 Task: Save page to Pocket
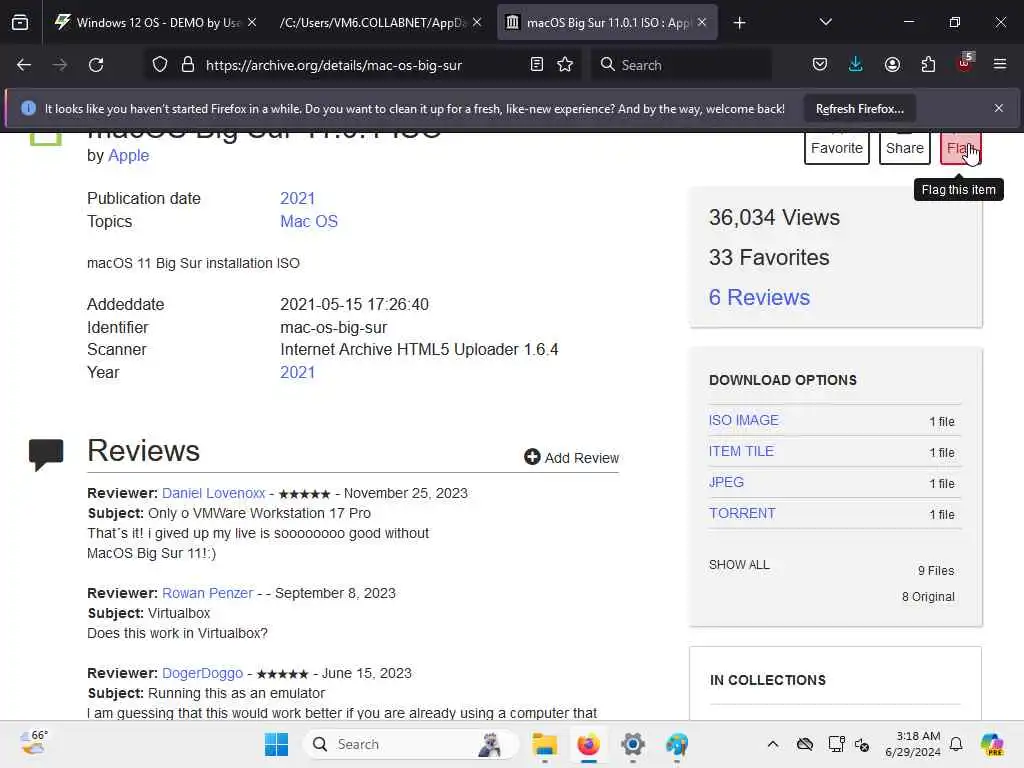[x=820, y=65]
